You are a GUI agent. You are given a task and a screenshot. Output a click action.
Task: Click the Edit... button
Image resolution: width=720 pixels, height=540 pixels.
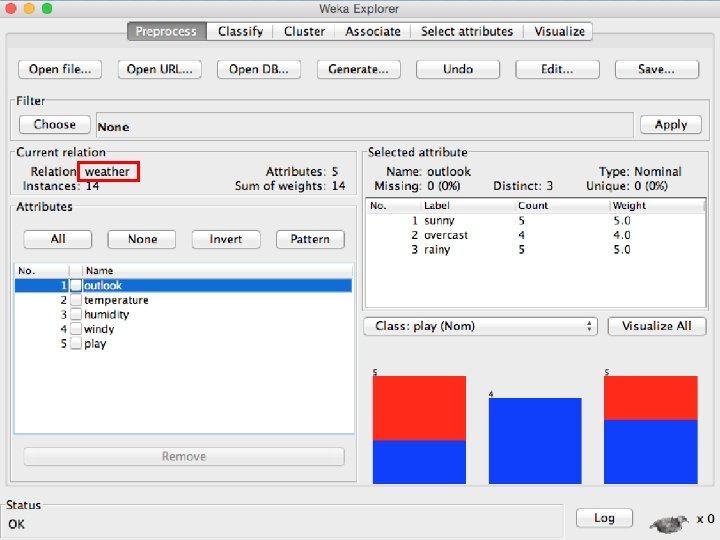click(557, 69)
